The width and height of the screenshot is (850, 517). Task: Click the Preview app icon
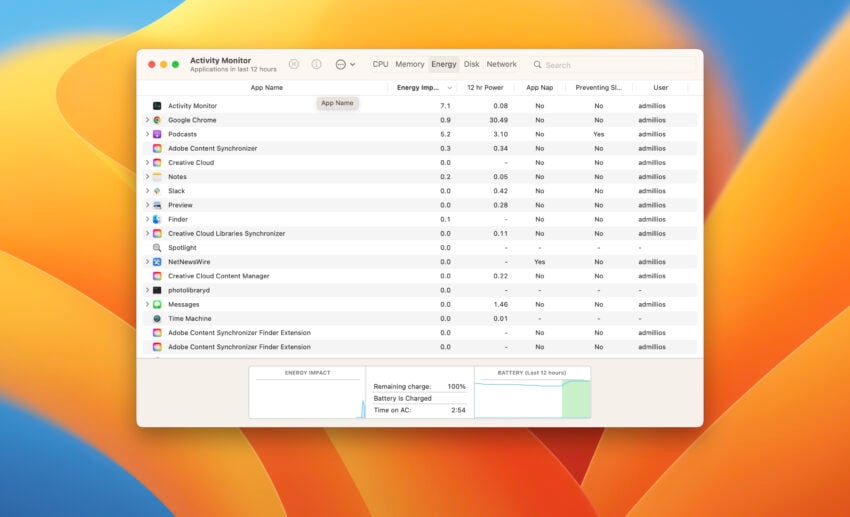(157, 205)
